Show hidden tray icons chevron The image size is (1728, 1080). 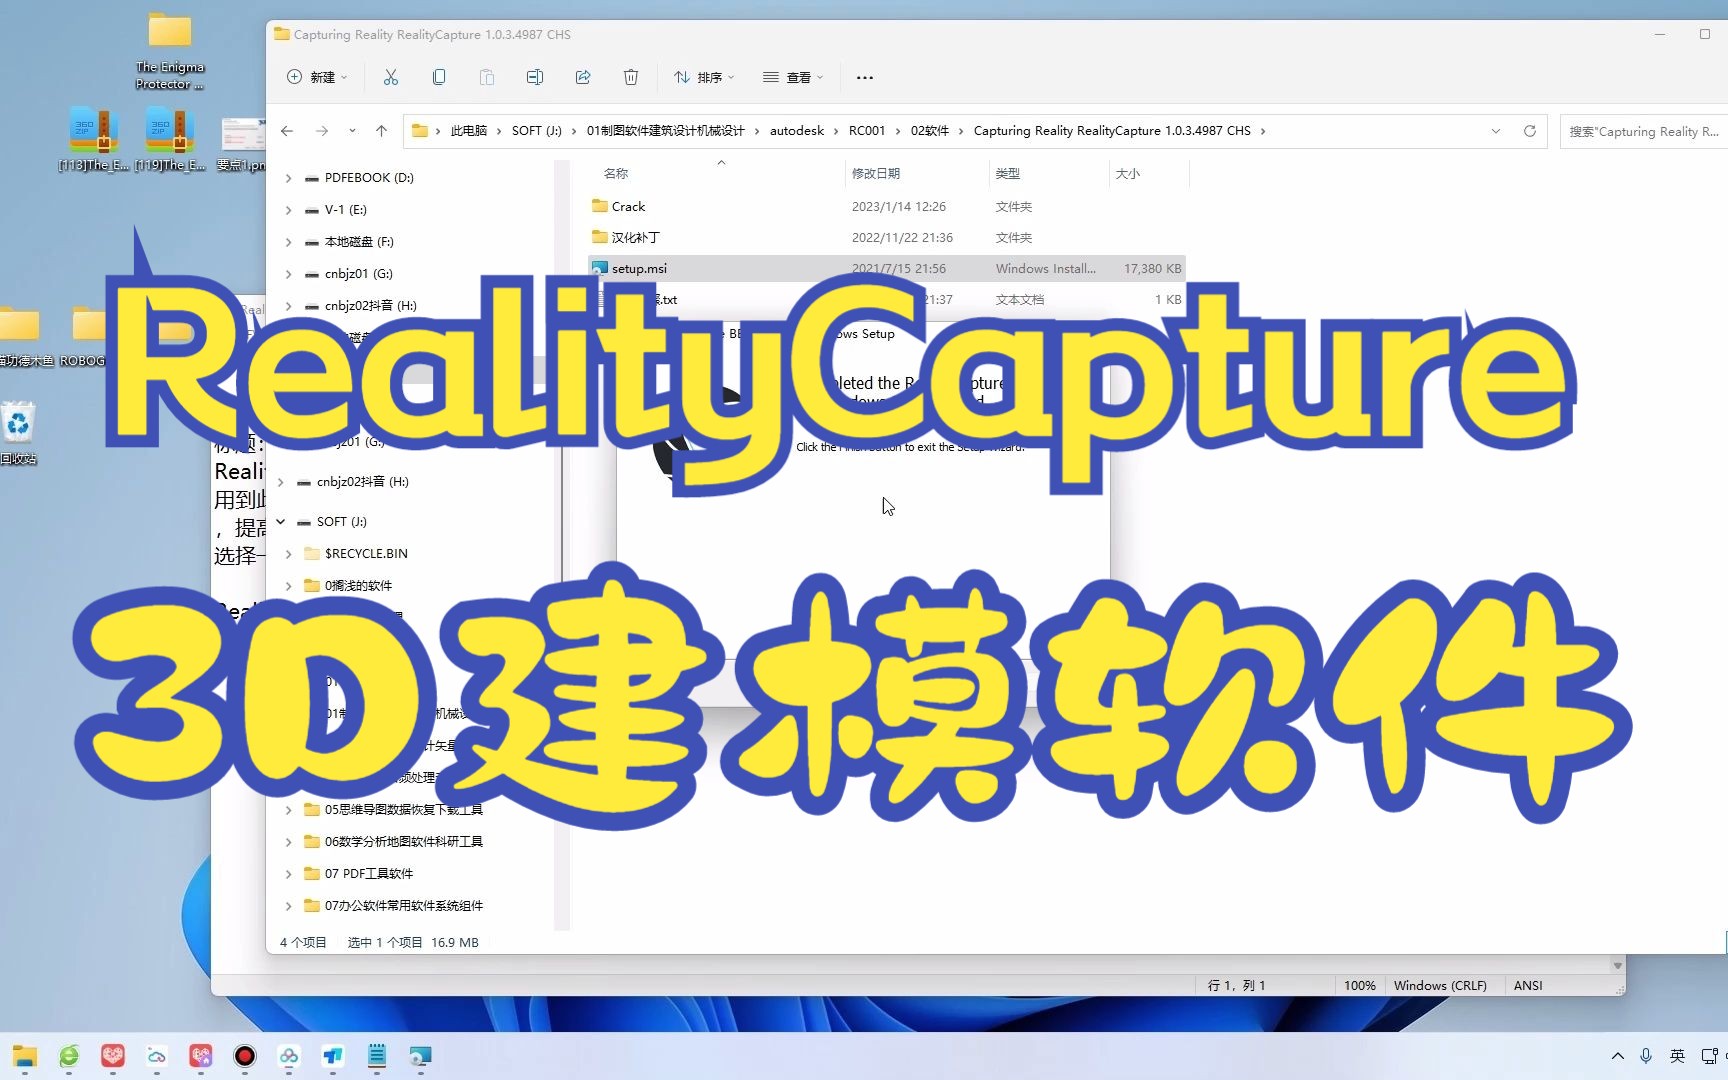(1617, 1056)
